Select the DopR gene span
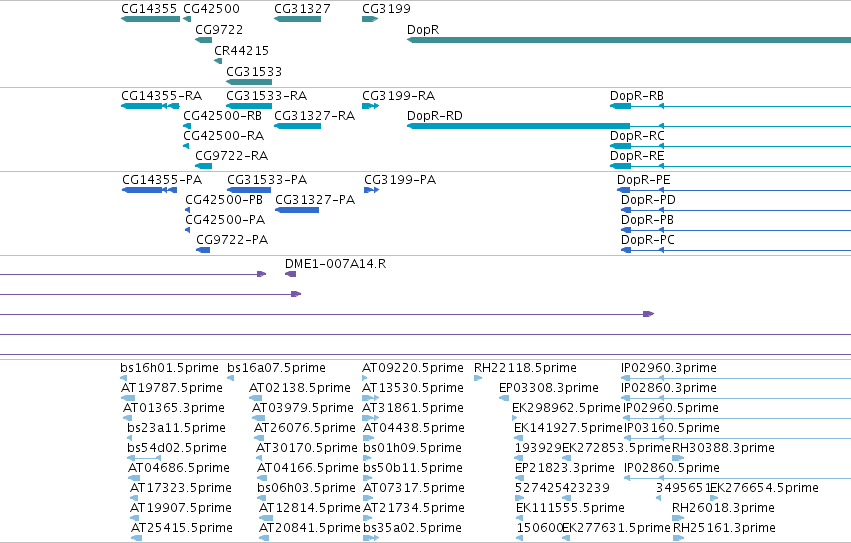851x543 pixels. tap(628, 40)
